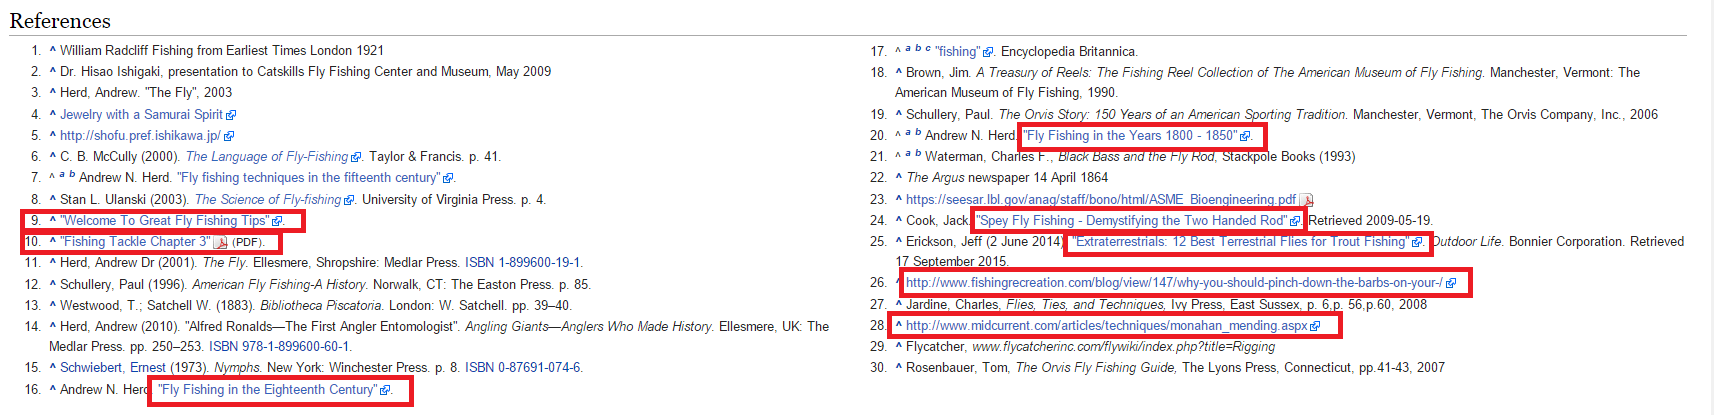
Task: Click text 'Black Bass and the Fly Rod'
Action: tap(1136, 157)
